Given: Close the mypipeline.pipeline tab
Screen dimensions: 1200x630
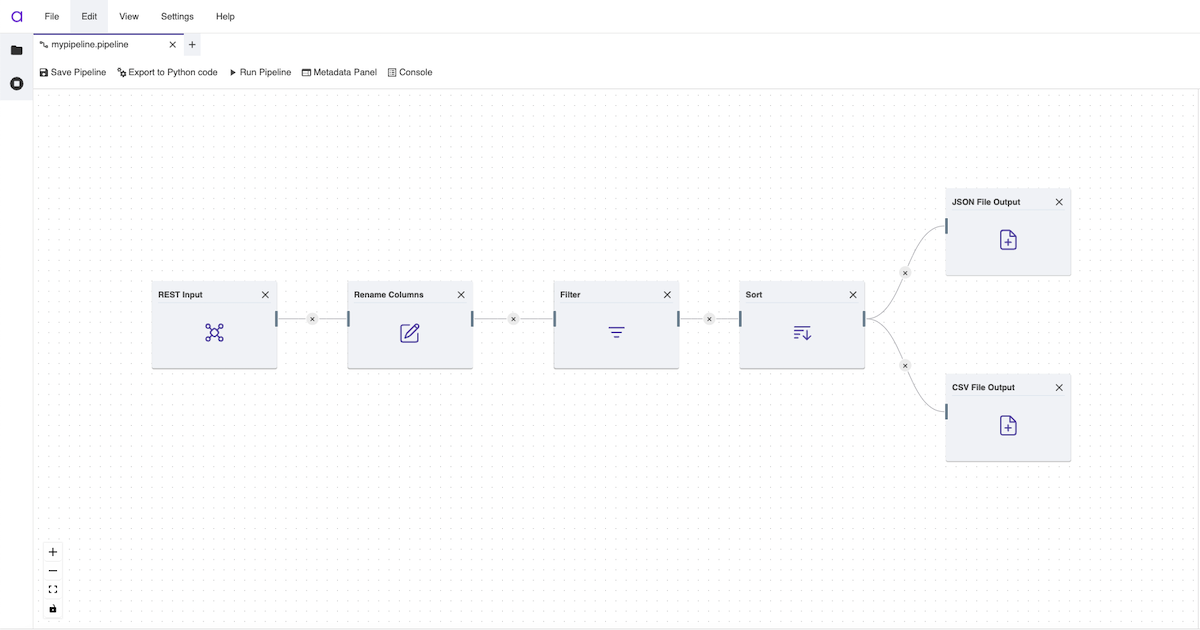Looking at the screenshot, I should pyautogui.click(x=172, y=45).
